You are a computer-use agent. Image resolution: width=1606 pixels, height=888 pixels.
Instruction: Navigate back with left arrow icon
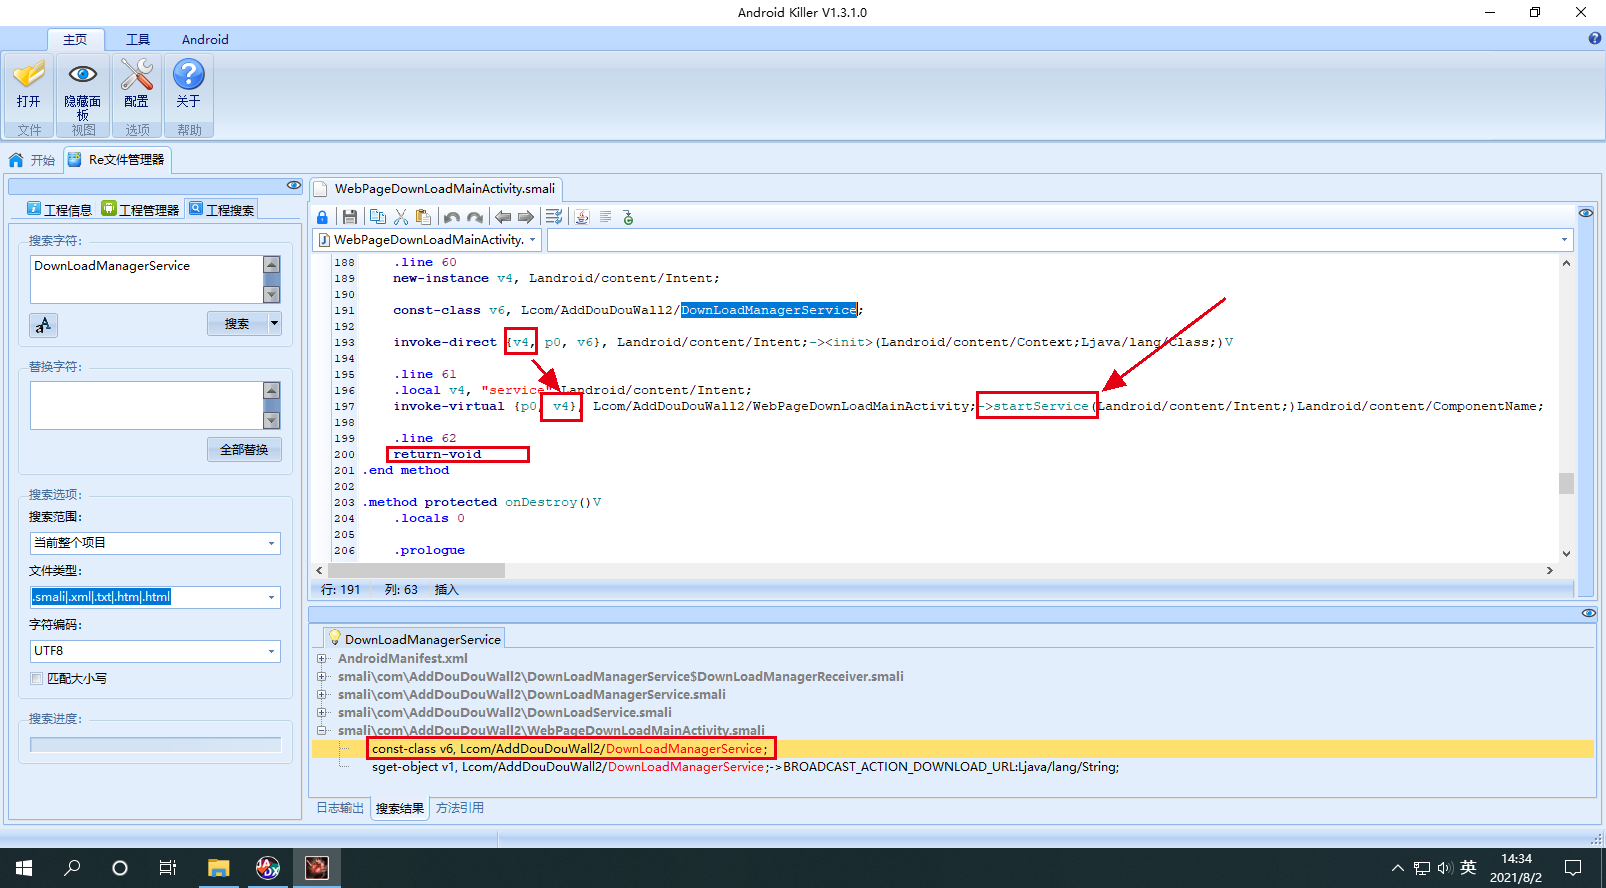point(503,217)
